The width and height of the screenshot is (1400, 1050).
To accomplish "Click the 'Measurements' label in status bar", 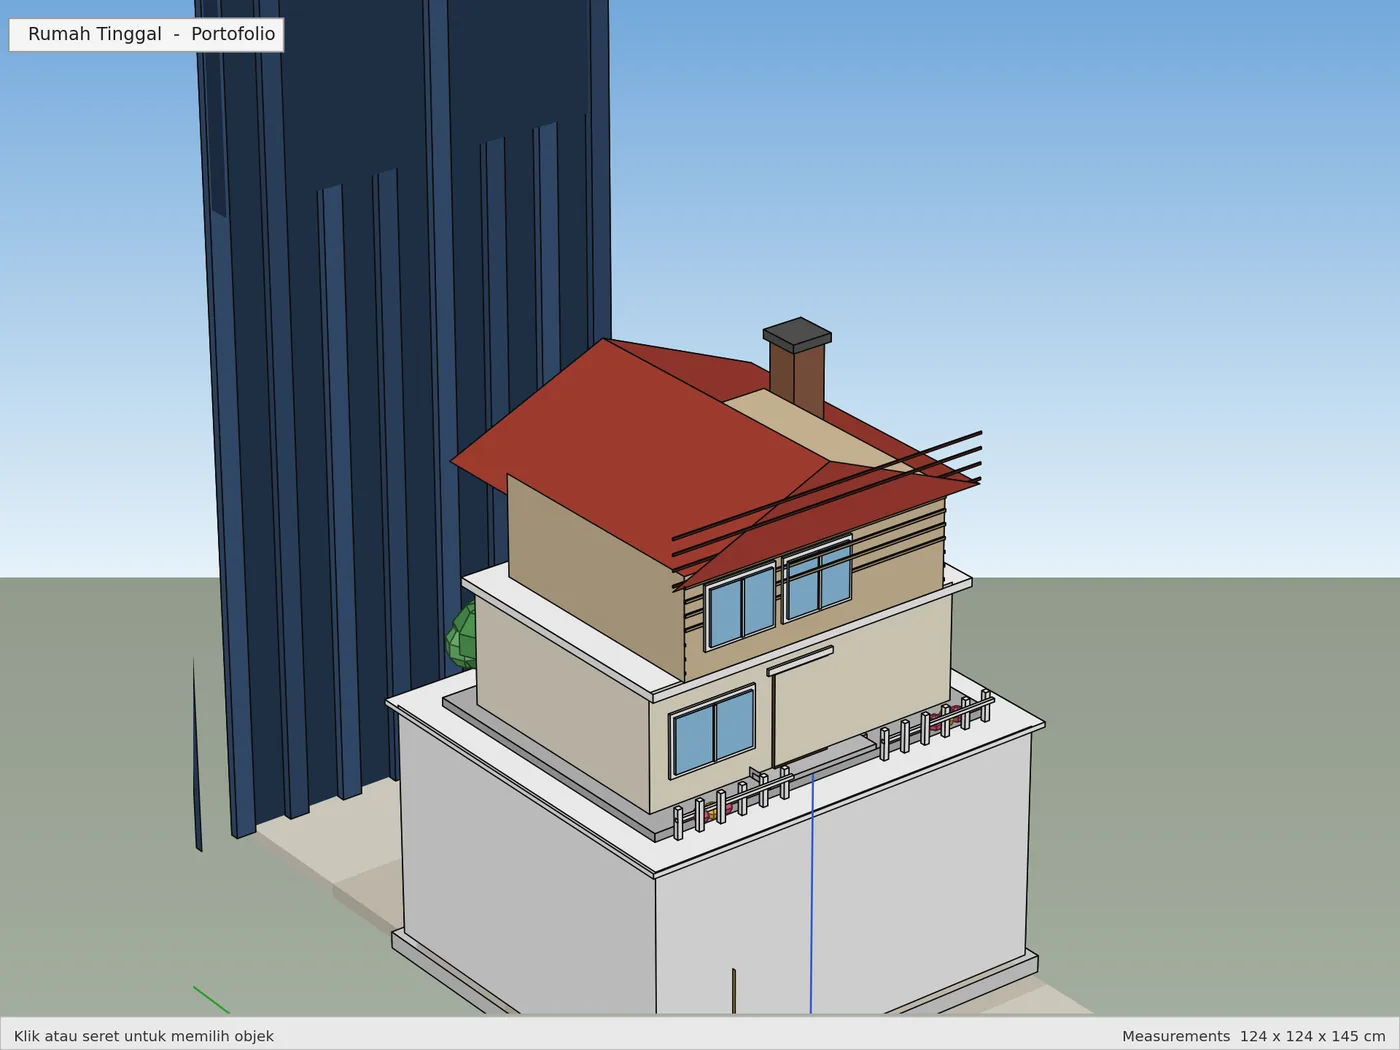I will pyautogui.click(x=1175, y=1036).
